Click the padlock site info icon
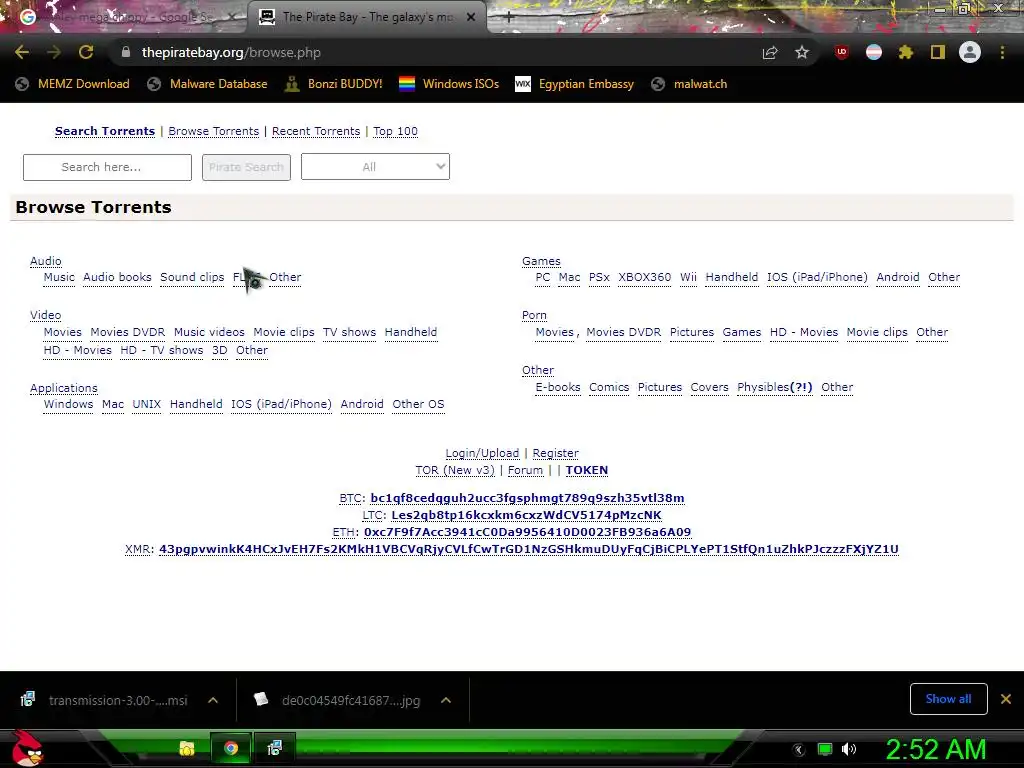 pos(126,52)
